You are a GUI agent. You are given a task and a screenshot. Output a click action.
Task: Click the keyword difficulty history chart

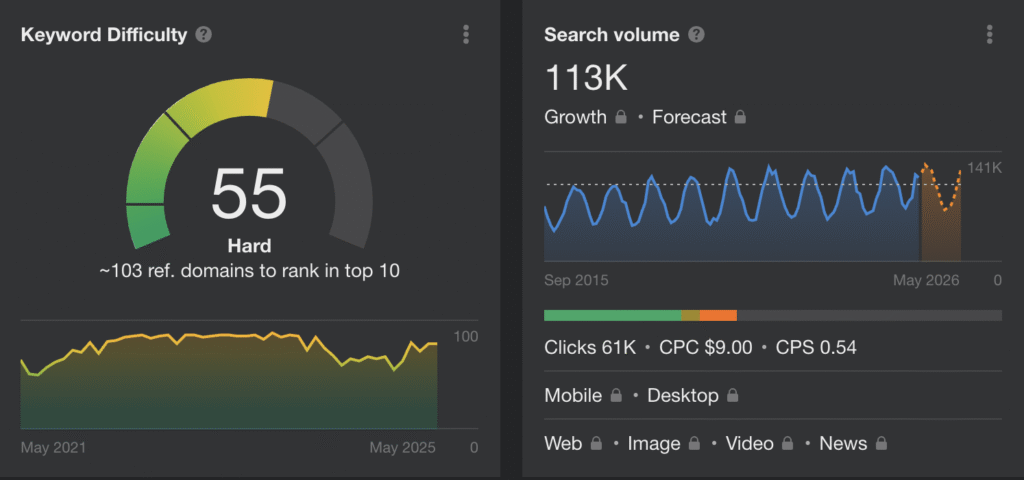tap(229, 382)
